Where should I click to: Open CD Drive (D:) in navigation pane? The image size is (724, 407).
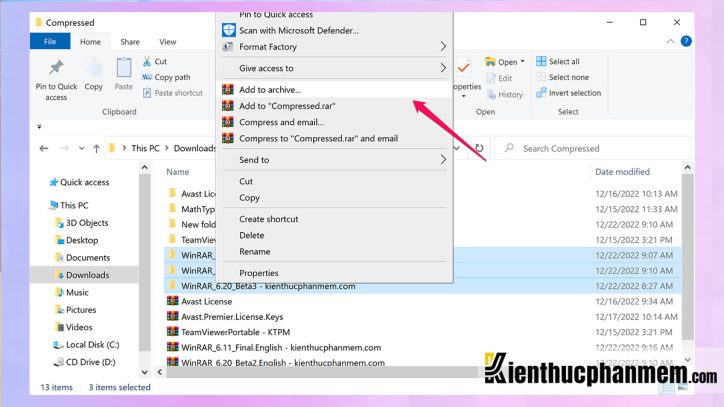84,362
